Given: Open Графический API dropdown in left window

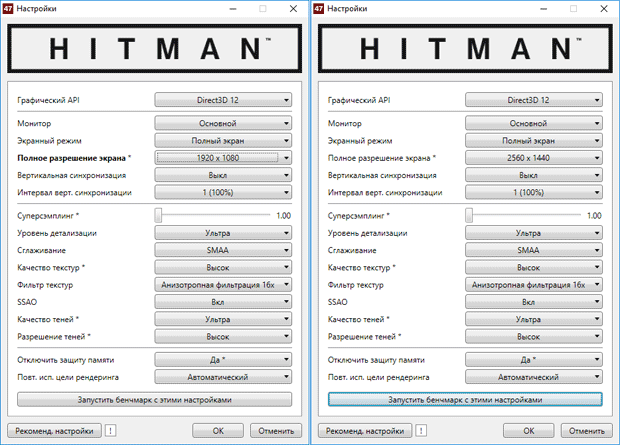Looking at the screenshot, I should click(223, 100).
